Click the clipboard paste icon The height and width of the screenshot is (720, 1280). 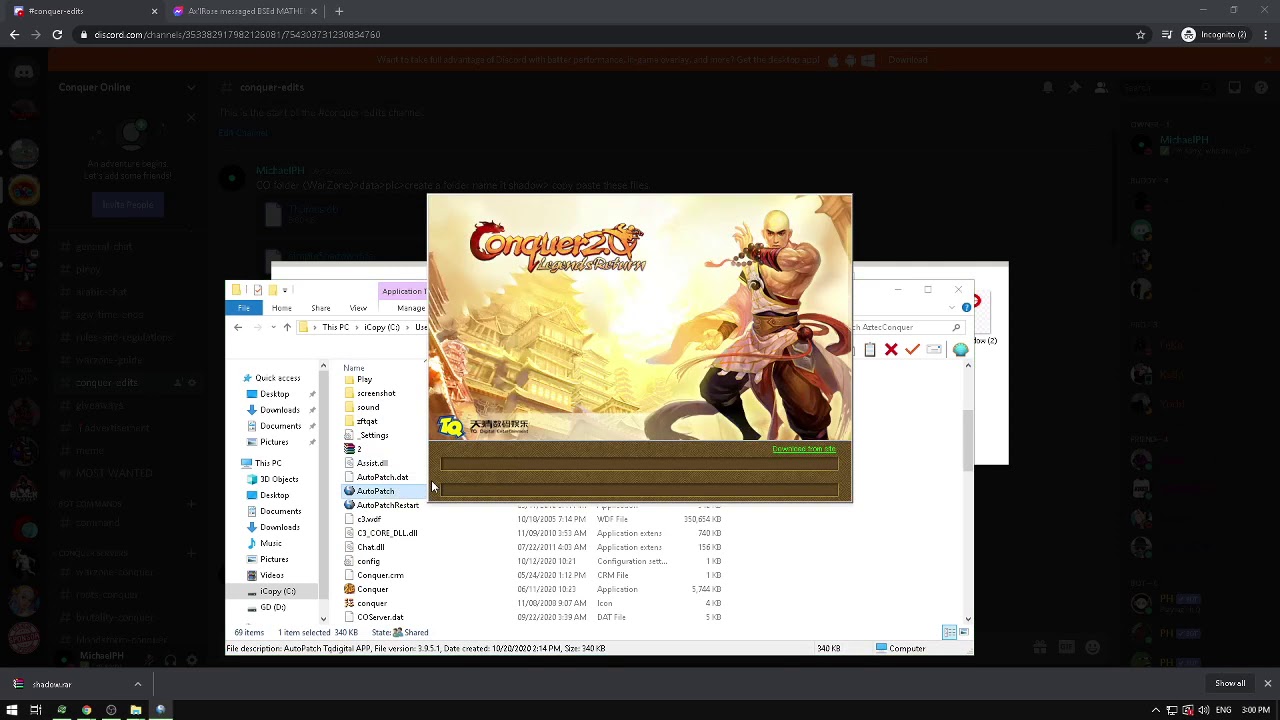click(x=870, y=350)
